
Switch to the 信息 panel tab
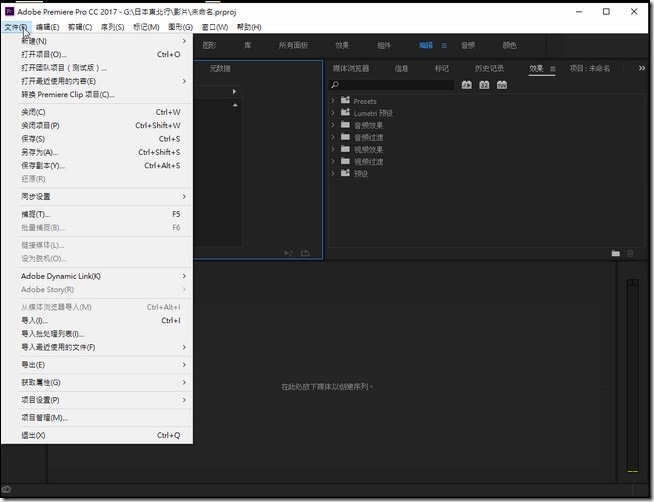click(x=401, y=68)
